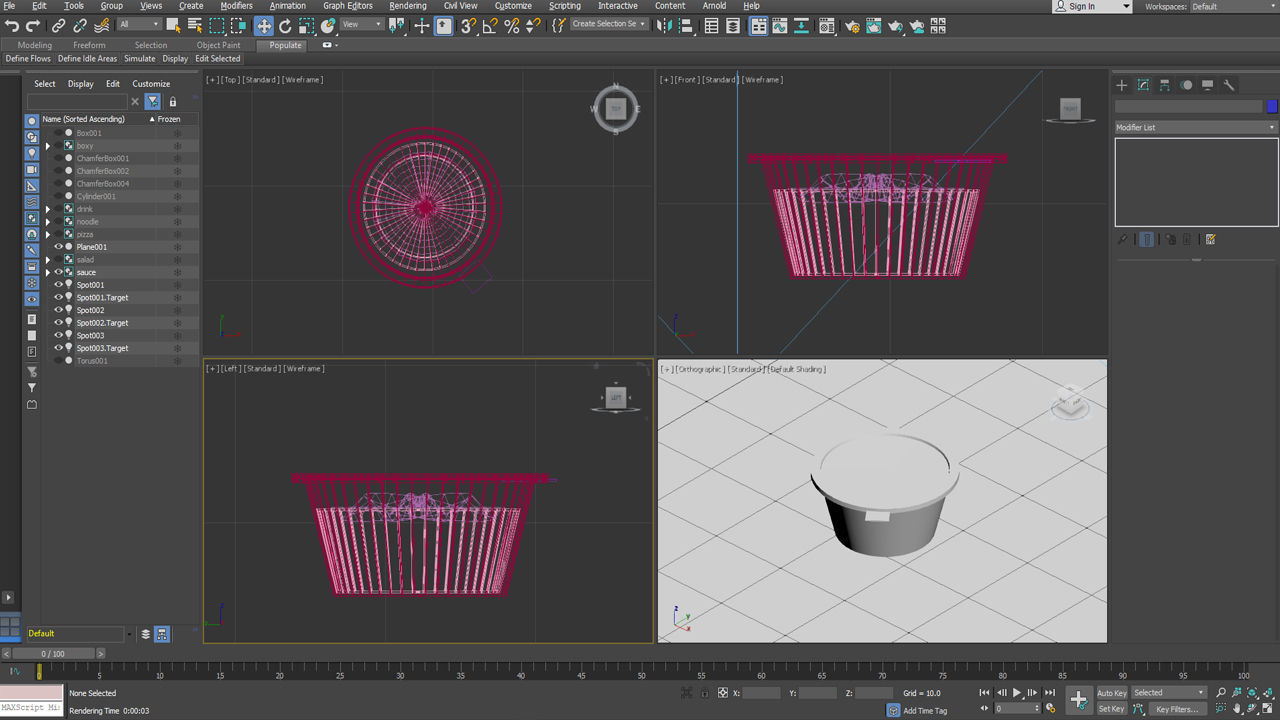
Task: Open the Modifier List dropdown
Action: pyautogui.click(x=1196, y=127)
